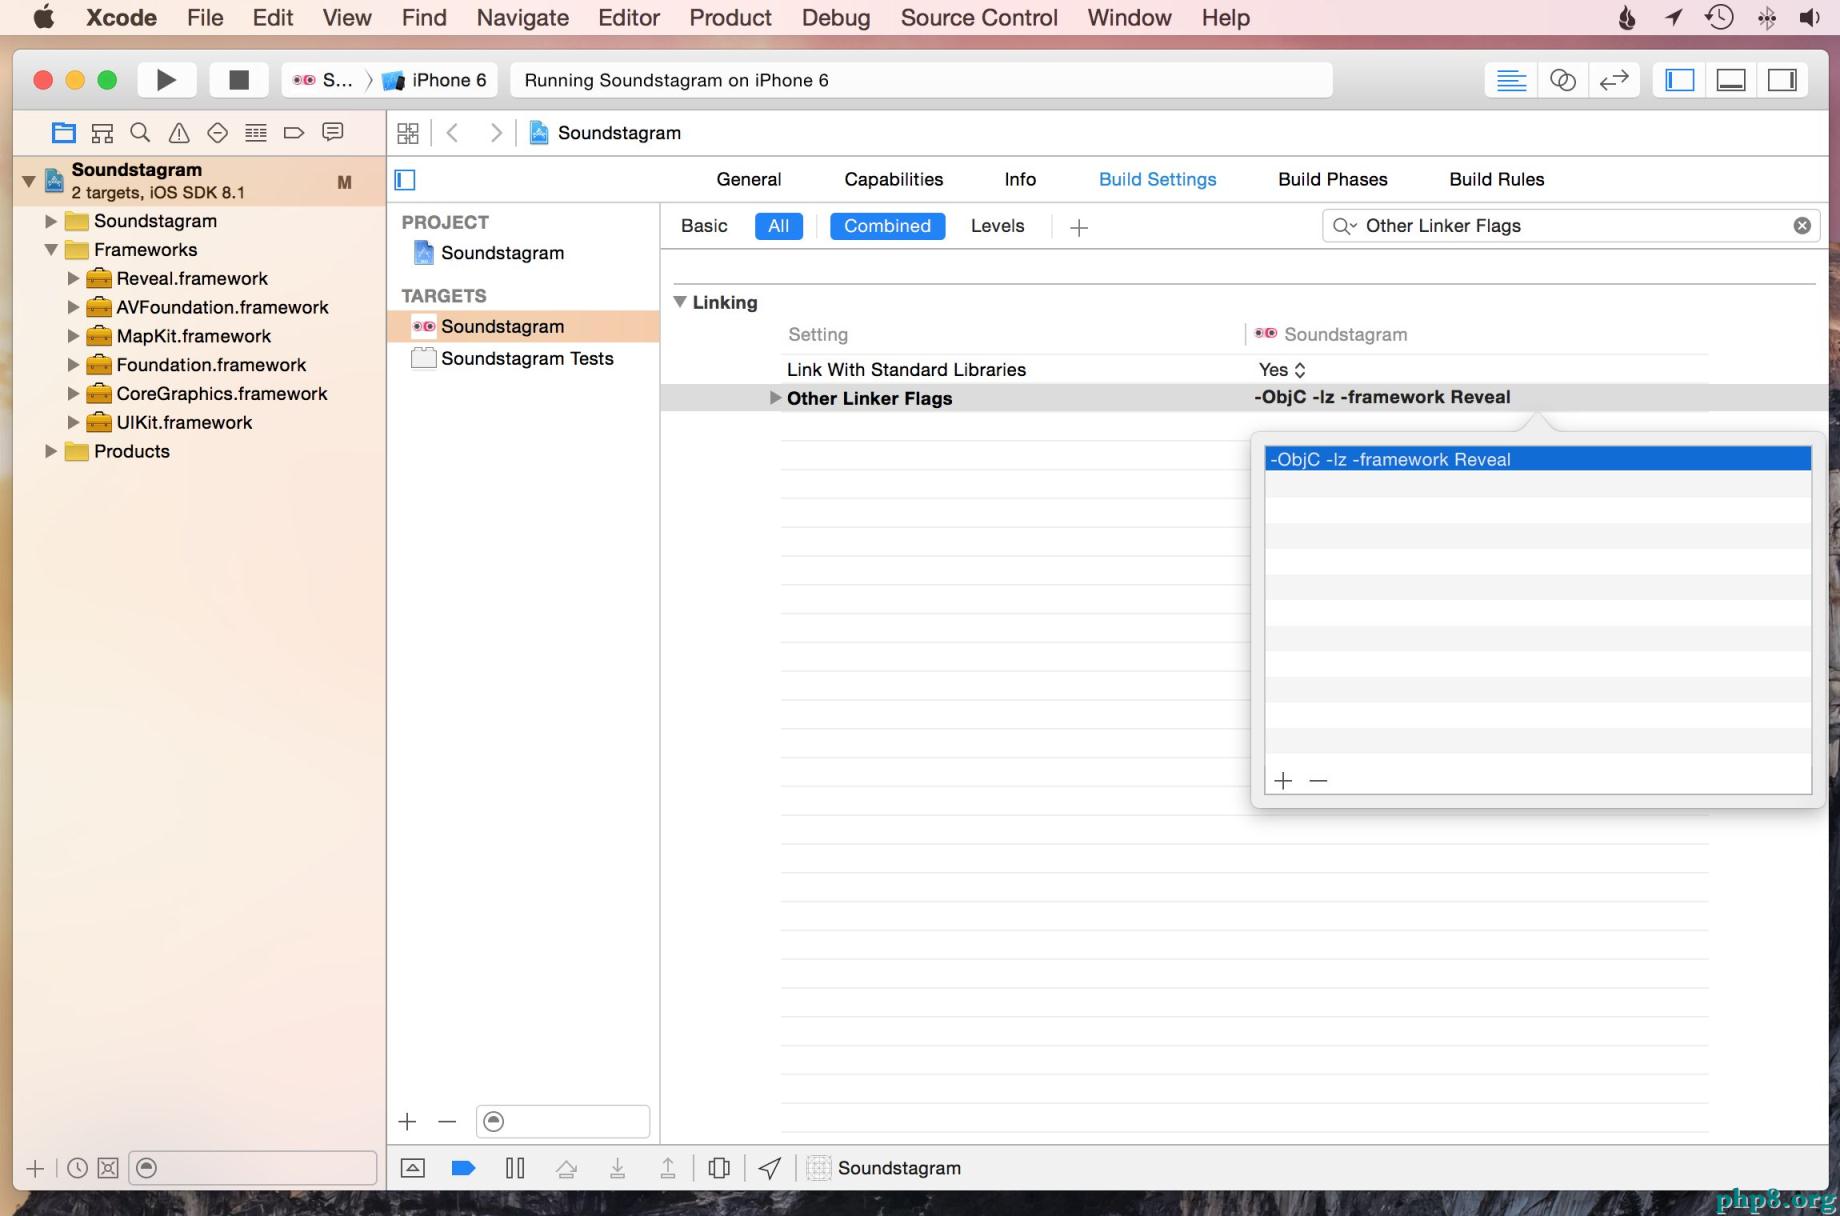Run the app with the Play button

coord(166,80)
